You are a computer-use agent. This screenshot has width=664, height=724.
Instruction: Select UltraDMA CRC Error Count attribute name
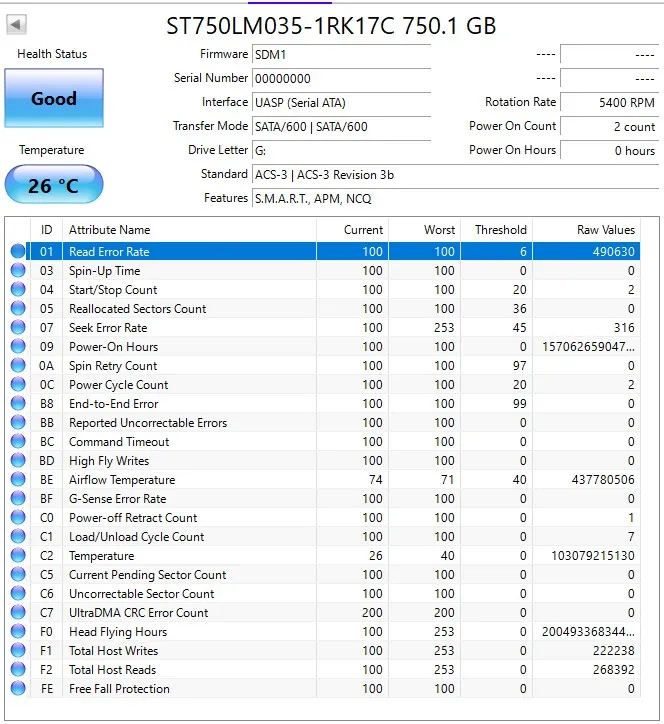[139, 613]
